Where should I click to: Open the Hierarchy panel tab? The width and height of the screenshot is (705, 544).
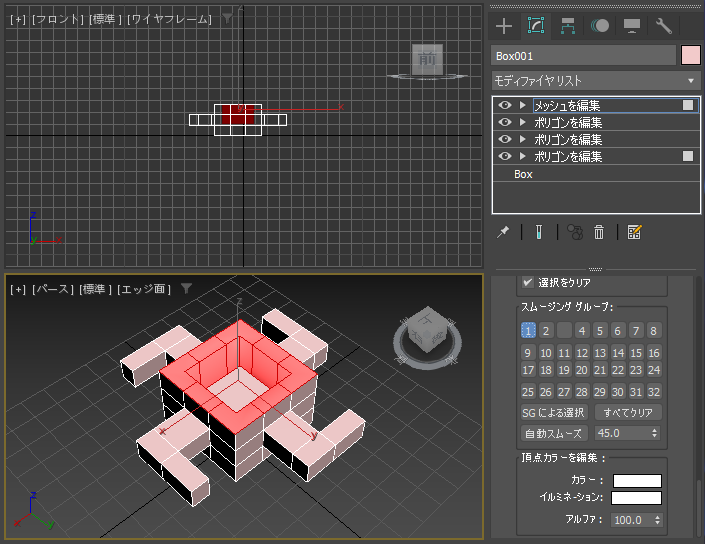click(567, 26)
